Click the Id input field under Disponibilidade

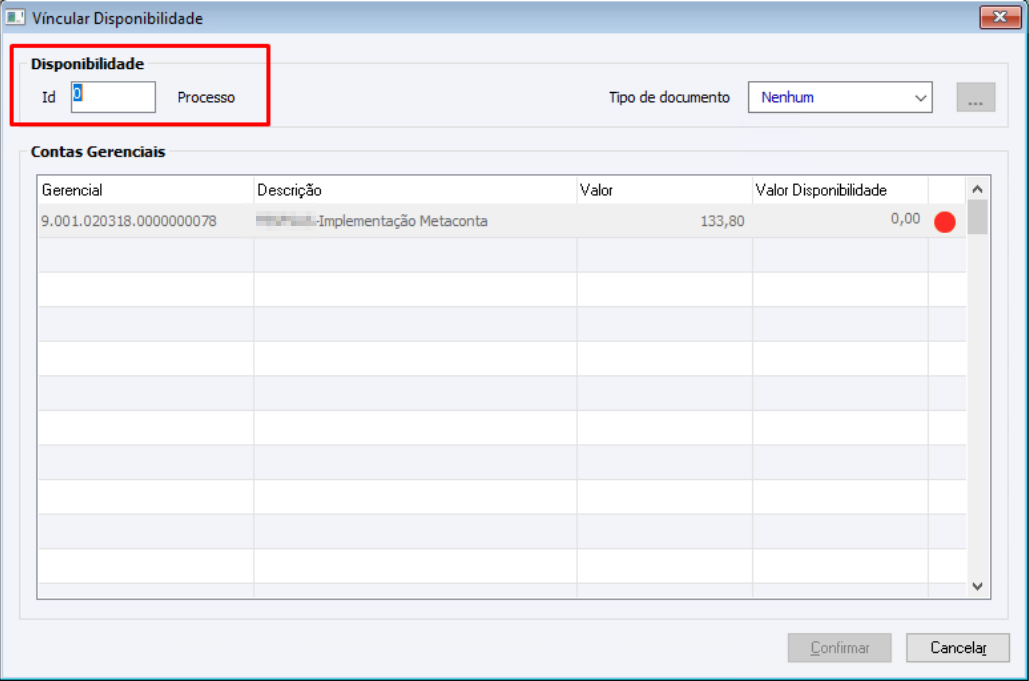point(113,97)
